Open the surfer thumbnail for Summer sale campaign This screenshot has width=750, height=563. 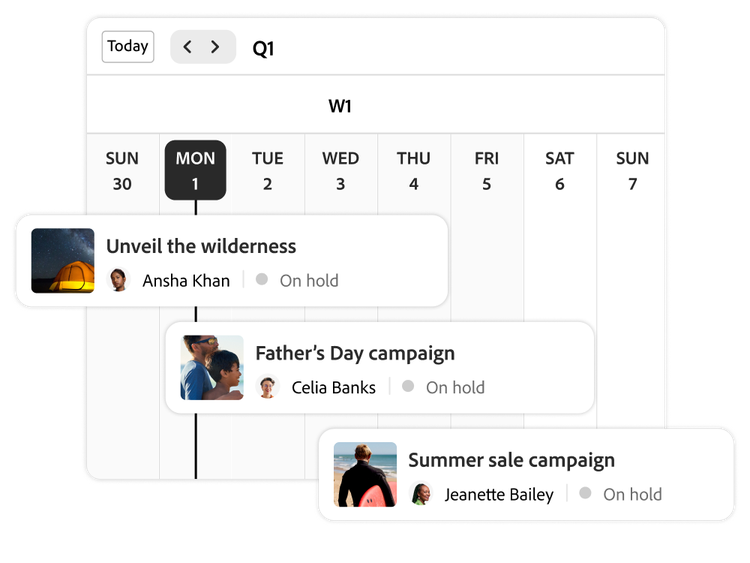(365, 475)
